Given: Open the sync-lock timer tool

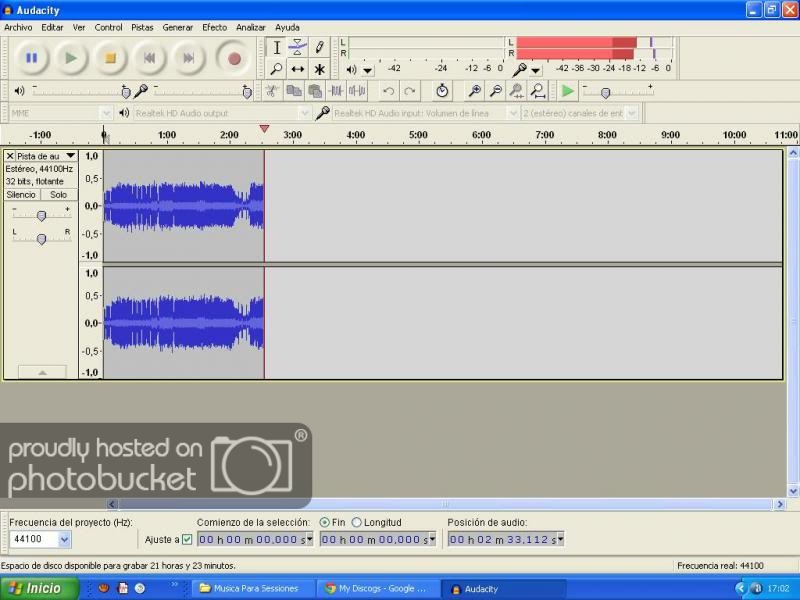Looking at the screenshot, I should coord(442,91).
